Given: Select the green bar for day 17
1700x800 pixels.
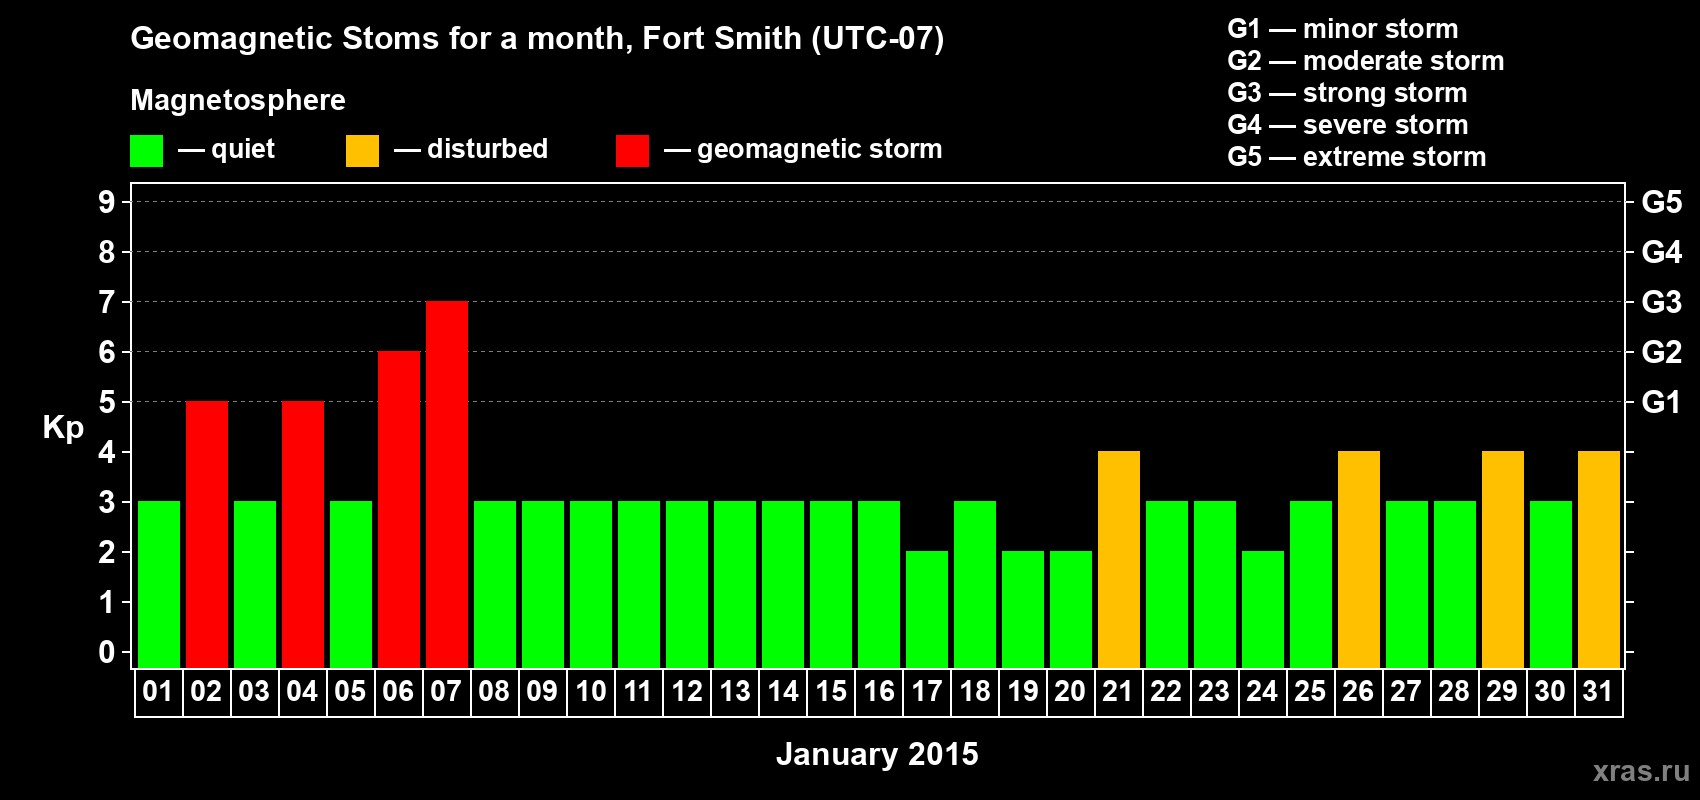Looking at the screenshot, I should 927,610.
